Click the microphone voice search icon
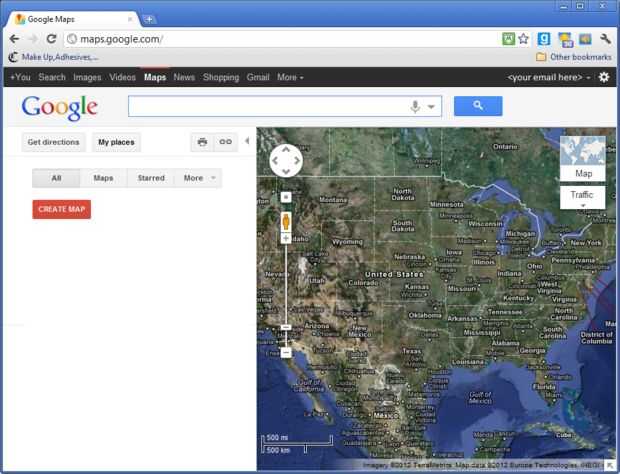The height and width of the screenshot is (474, 620). pos(415,106)
